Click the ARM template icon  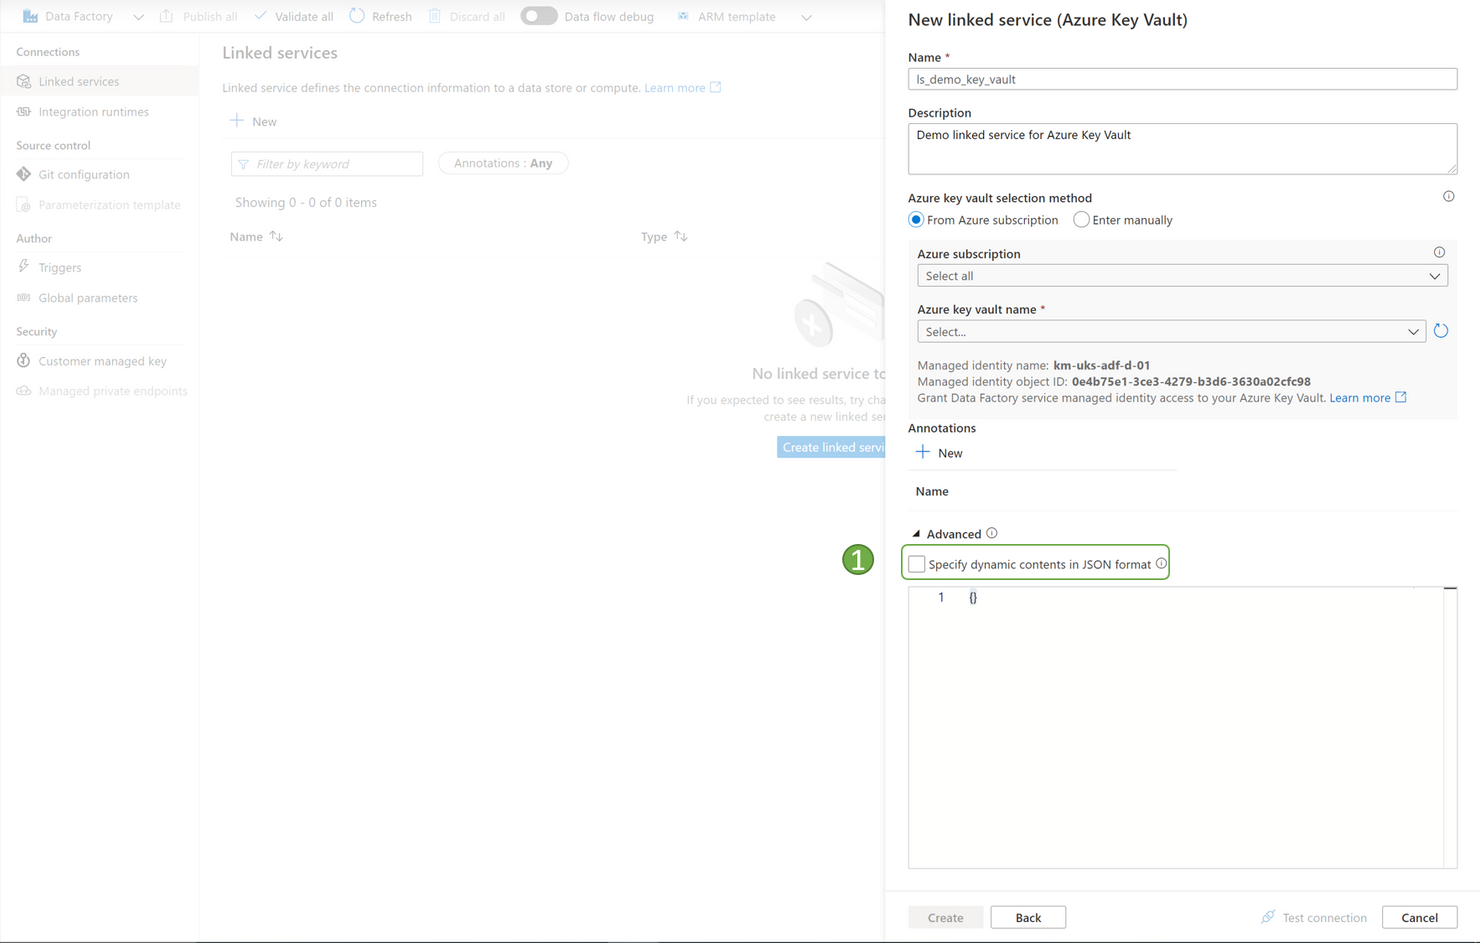coord(683,16)
